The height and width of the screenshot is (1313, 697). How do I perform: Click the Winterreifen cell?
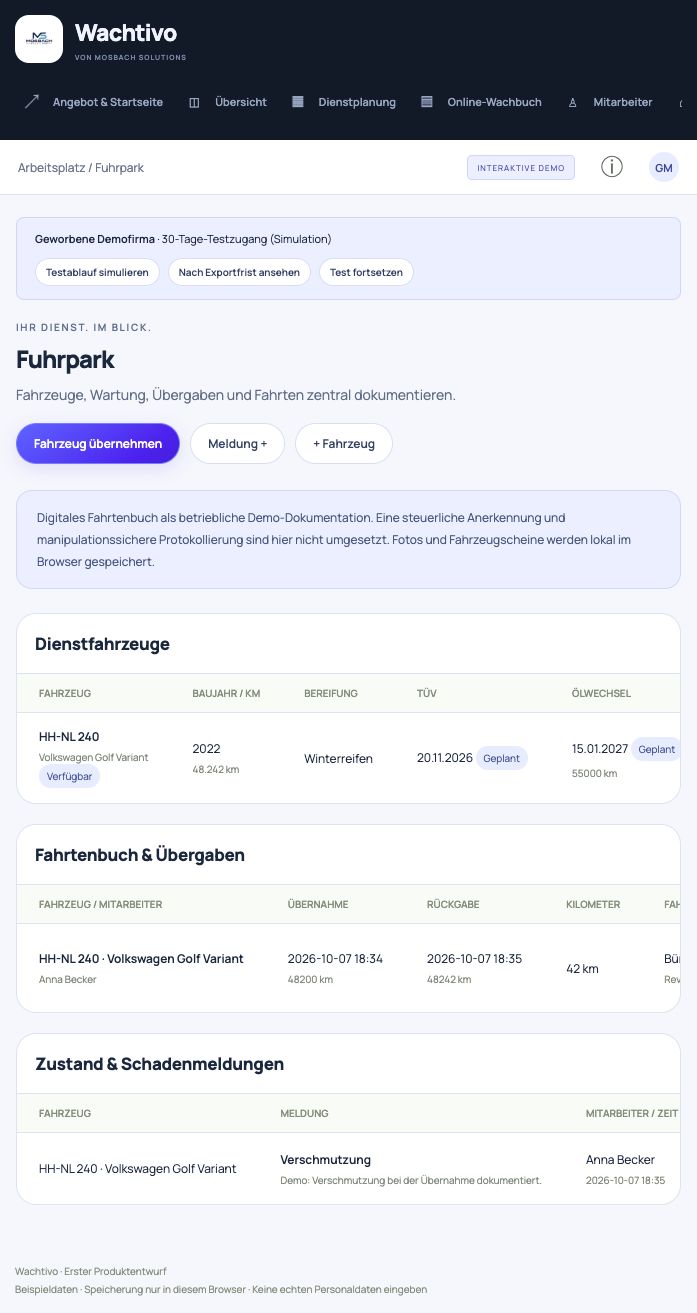[x=338, y=759]
